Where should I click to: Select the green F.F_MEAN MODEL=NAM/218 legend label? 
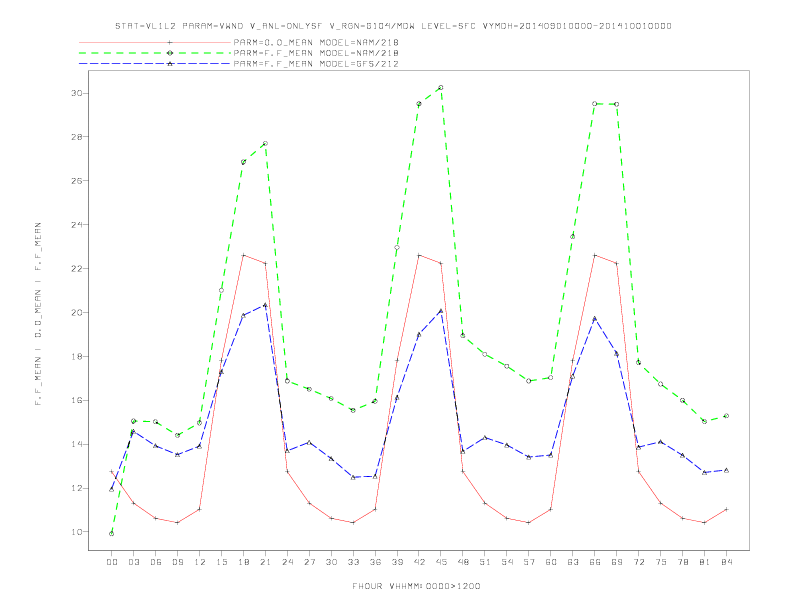coord(316,53)
